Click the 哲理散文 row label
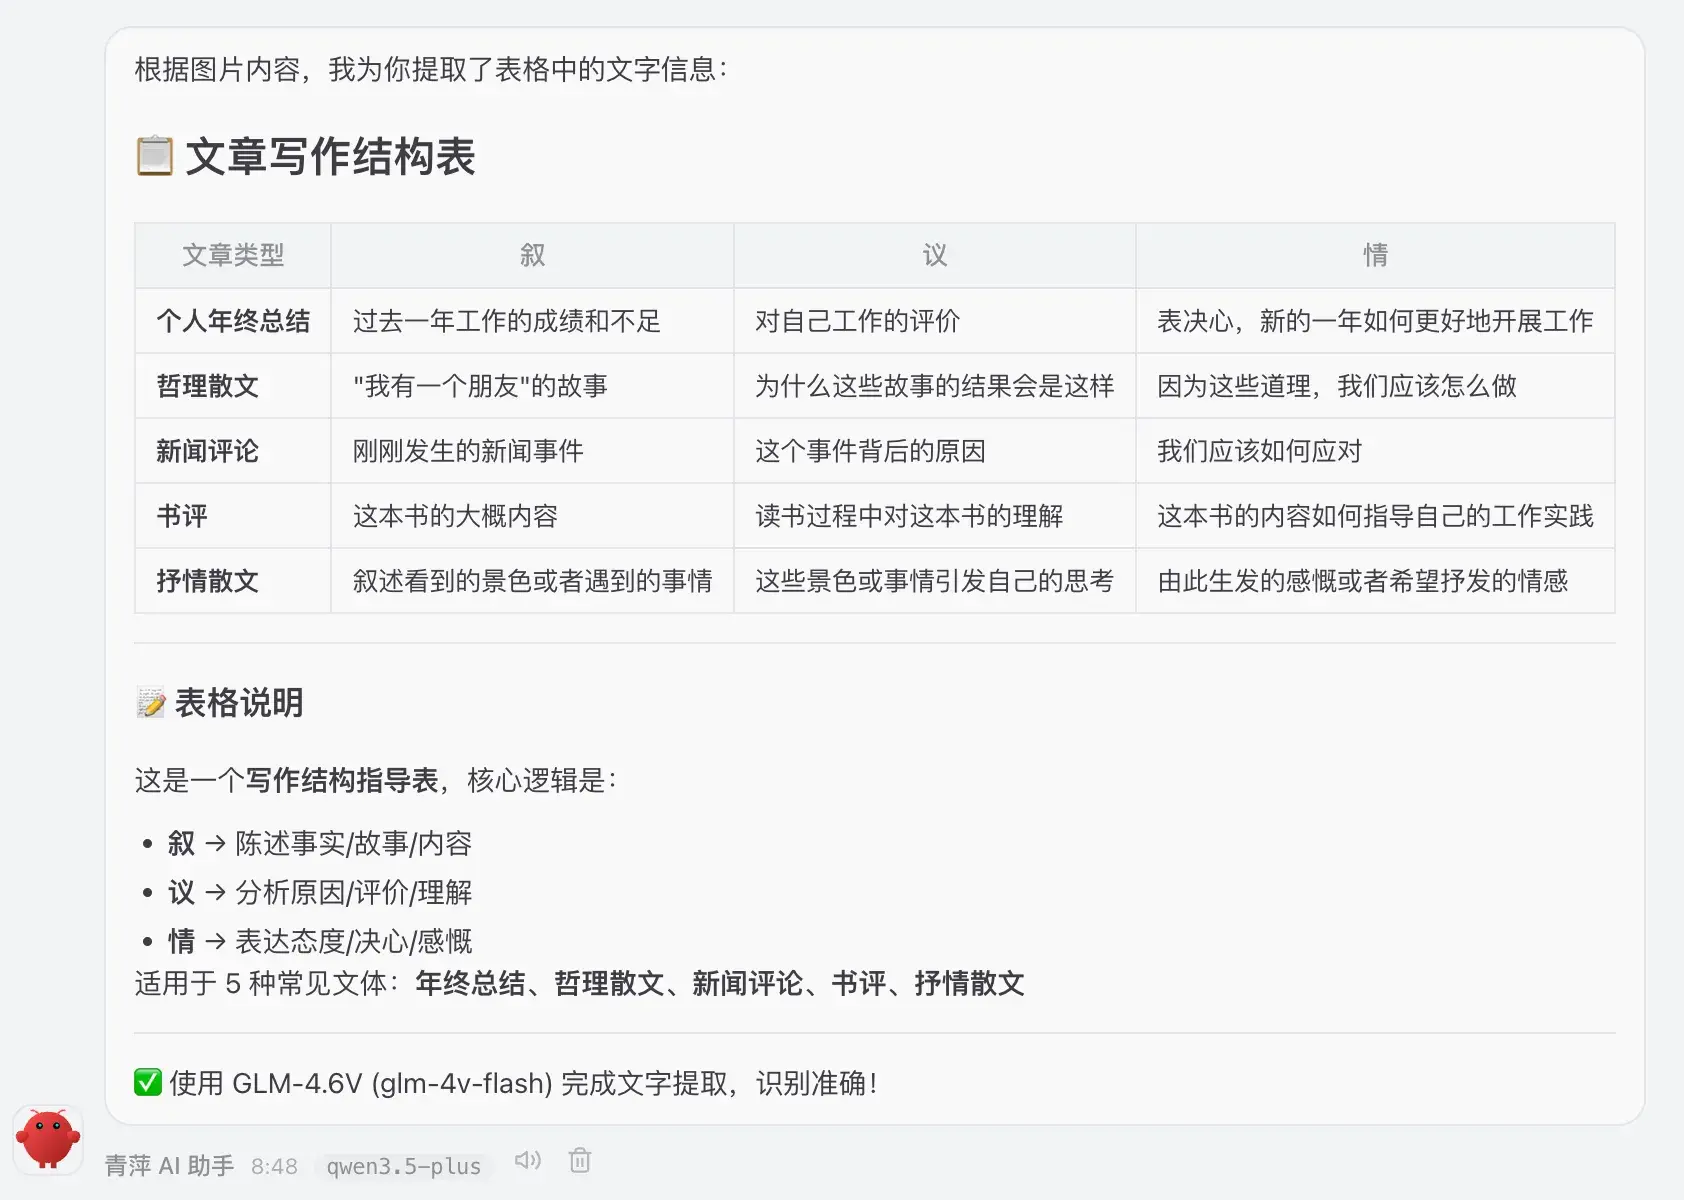The width and height of the screenshot is (1684, 1200). coord(207,386)
